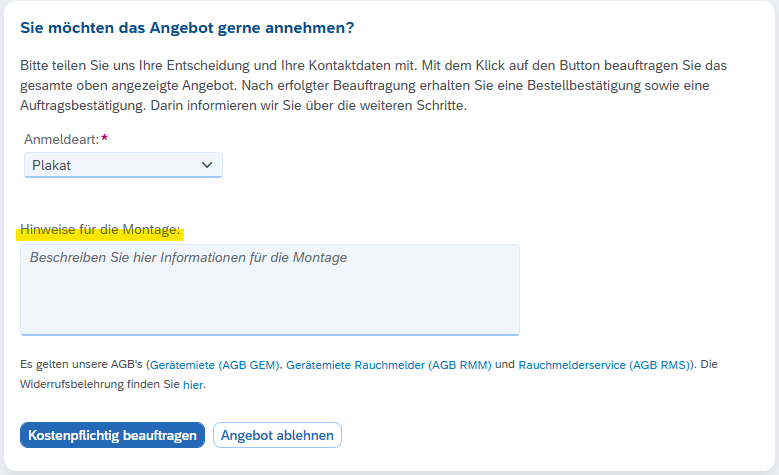Click the chevron arrow in the Plakat combo box
Image resolution: width=779 pixels, height=475 pixels.
point(207,165)
